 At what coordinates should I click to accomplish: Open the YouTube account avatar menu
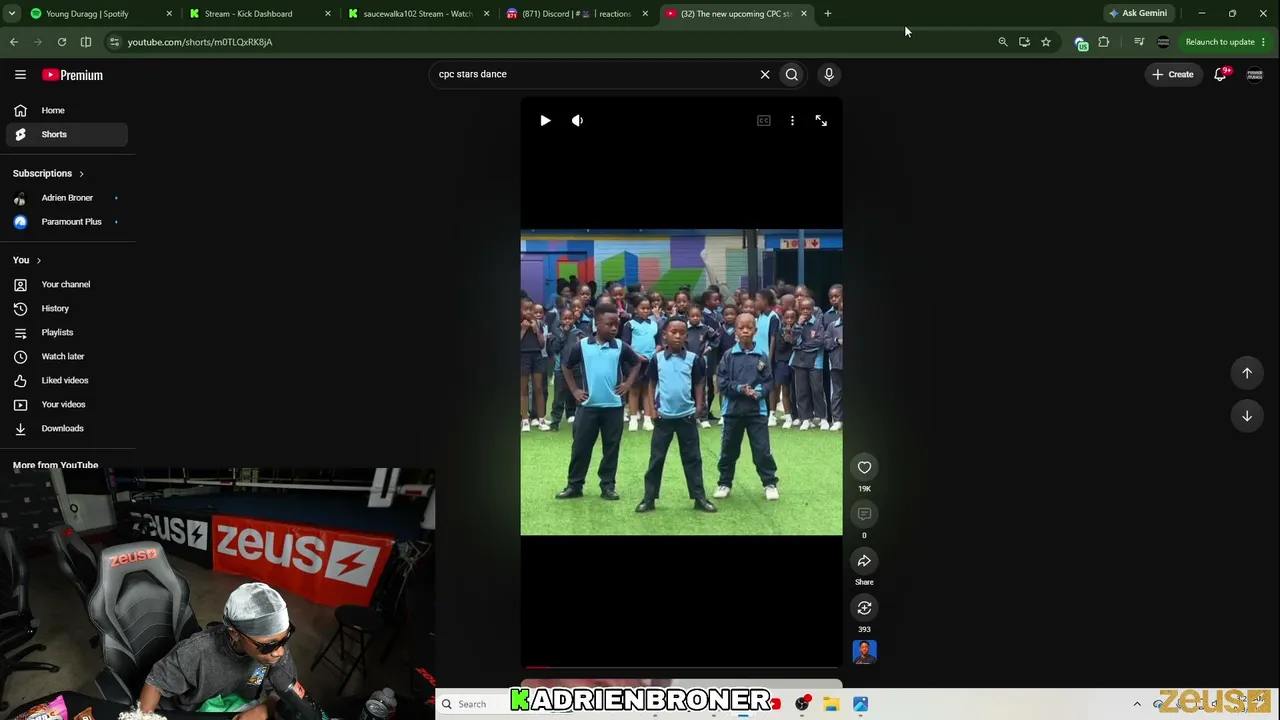[x=1255, y=74]
